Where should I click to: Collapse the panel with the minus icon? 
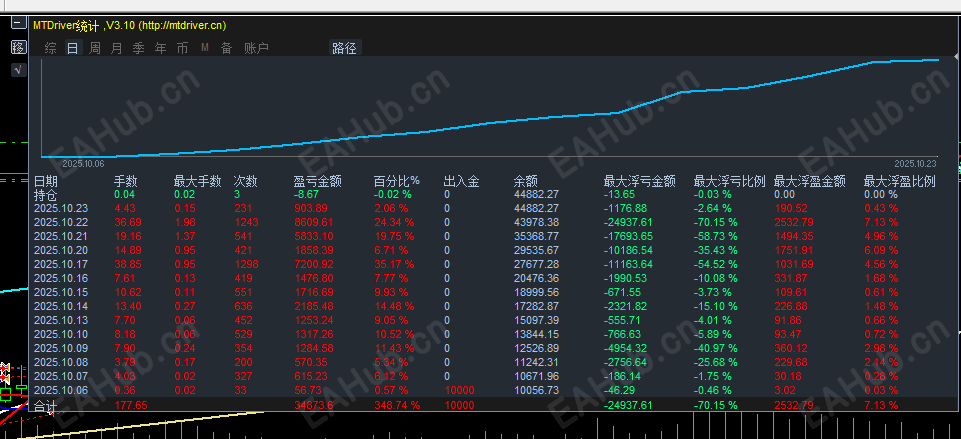click(x=18, y=23)
